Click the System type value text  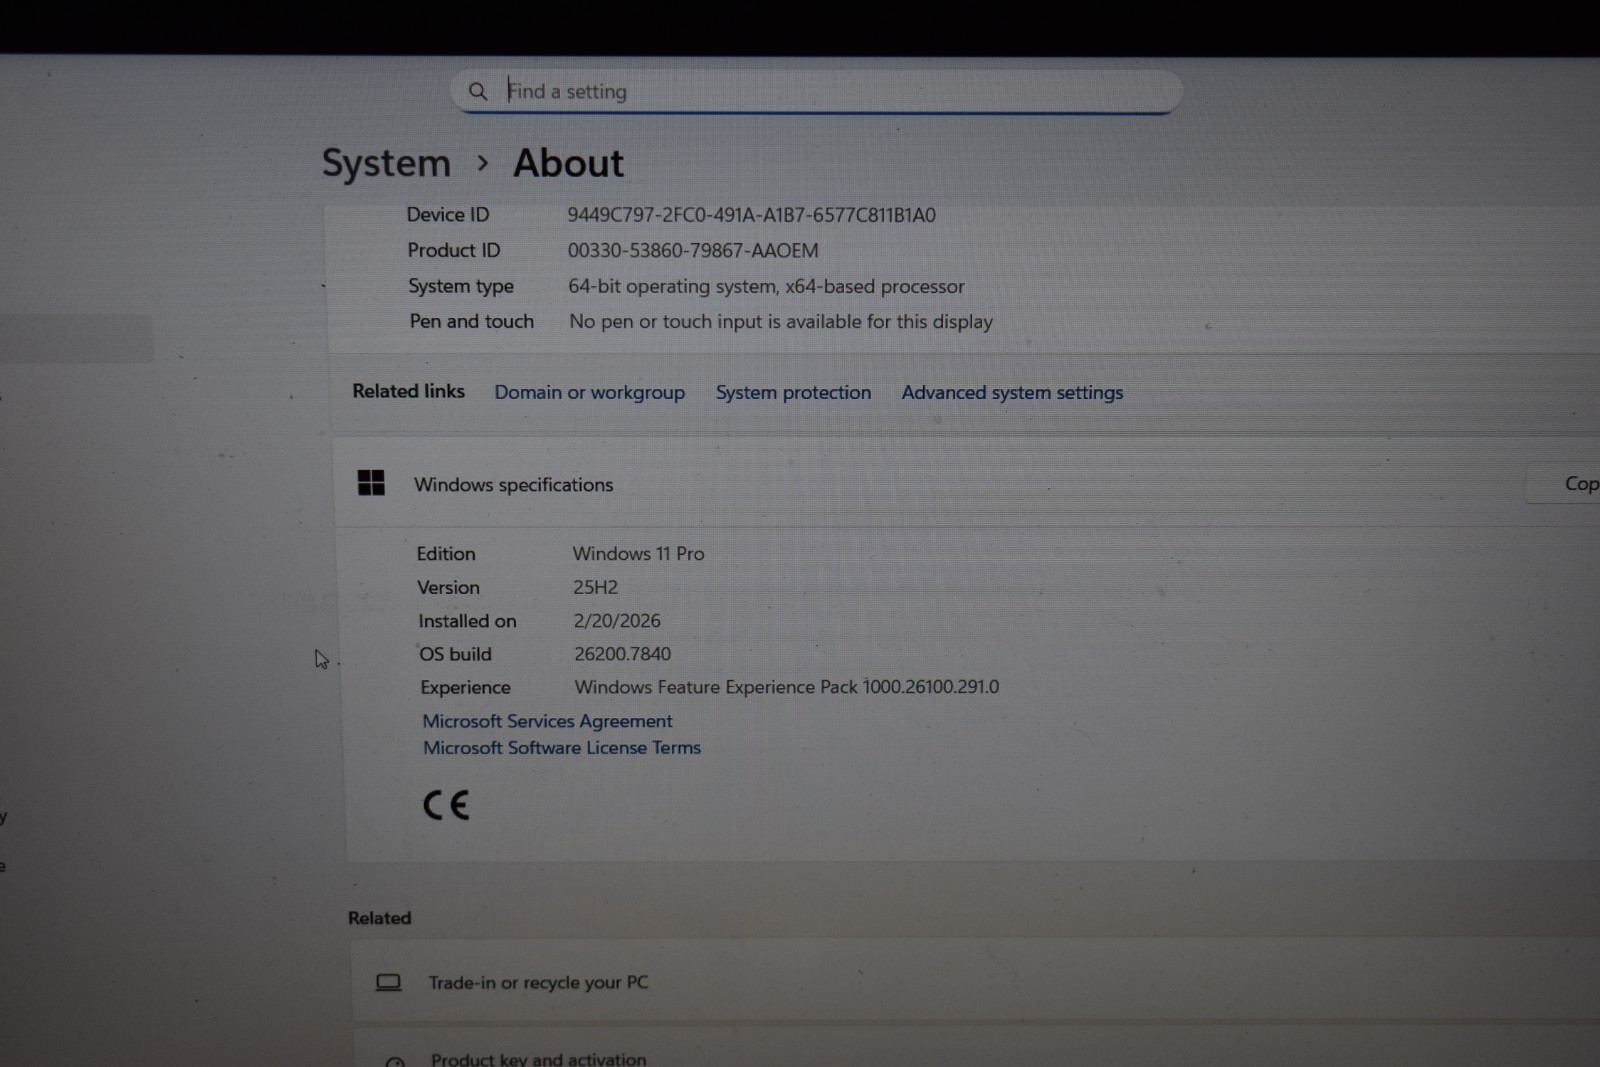click(766, 286)
